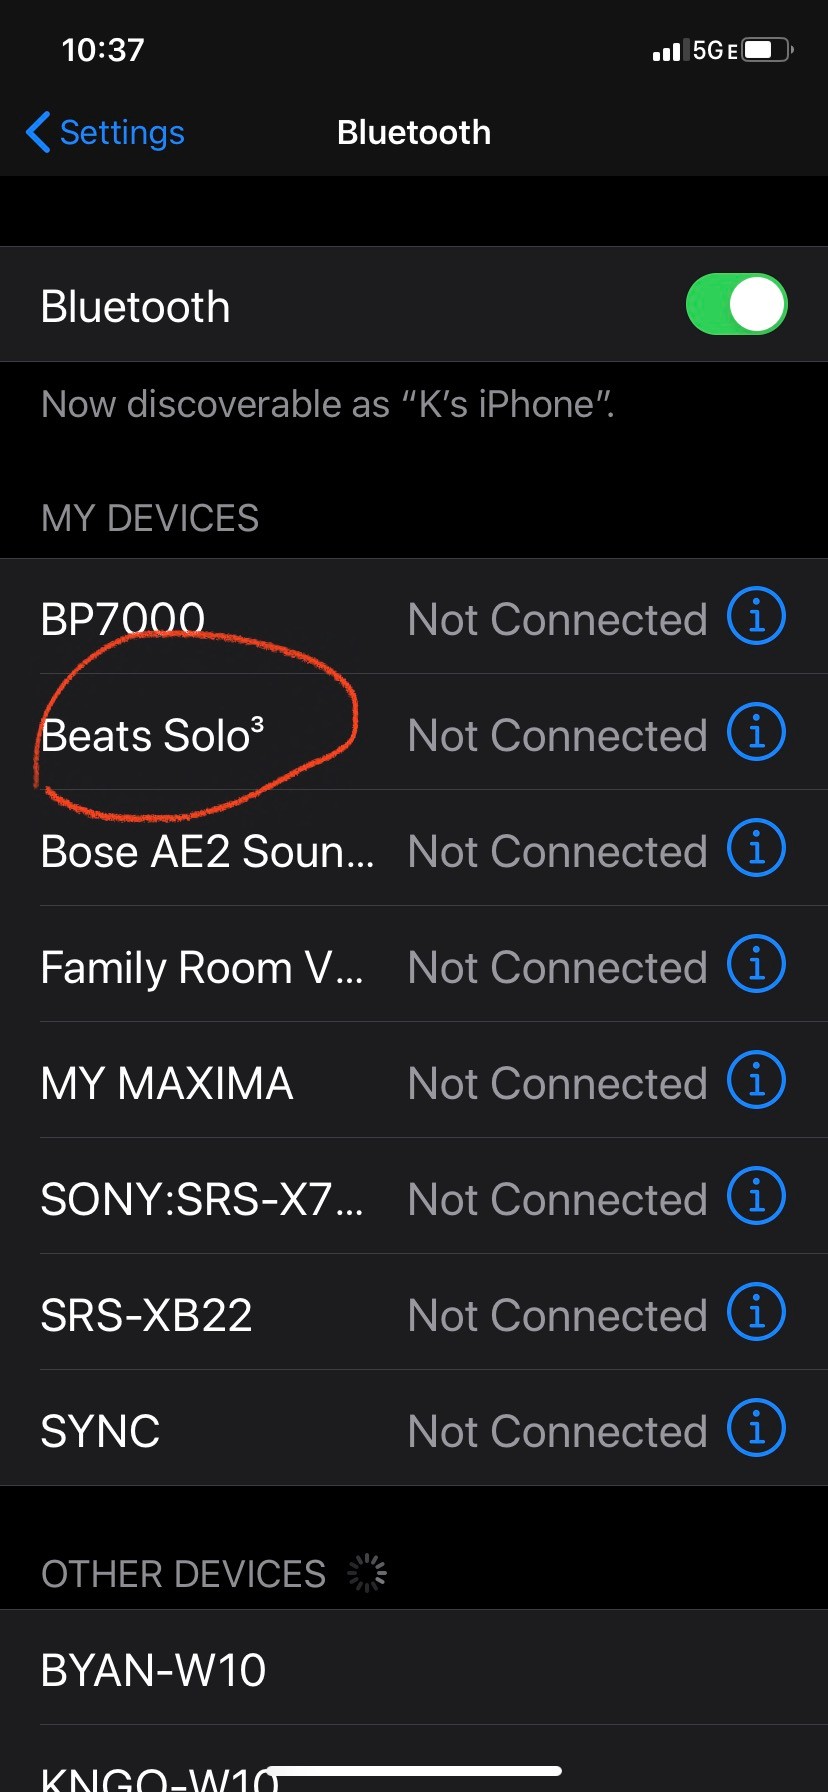Open the SYNC device info icon
The width and height of the screenshot is (828, 1792).
(756, 1428)
